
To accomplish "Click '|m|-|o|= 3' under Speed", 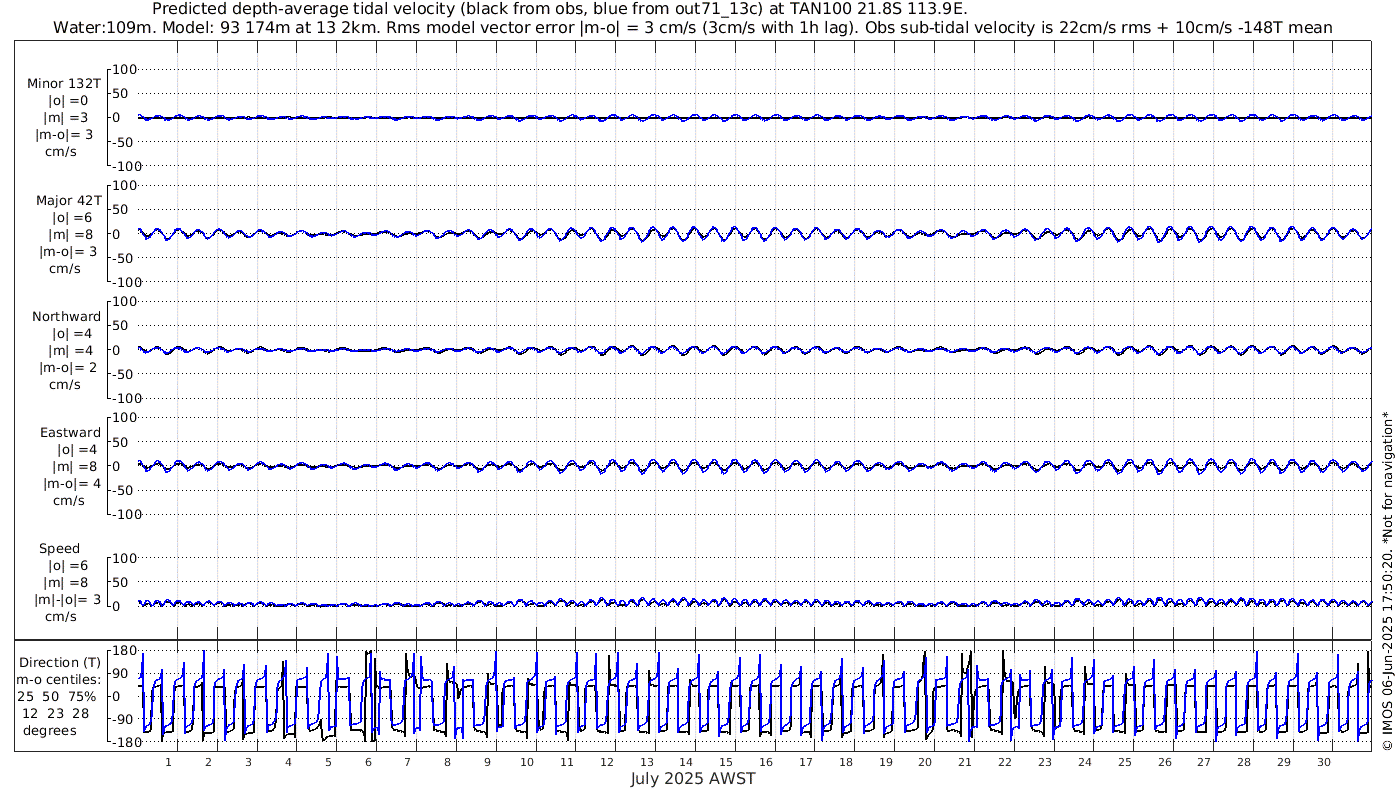I will (x=68, y=599).
